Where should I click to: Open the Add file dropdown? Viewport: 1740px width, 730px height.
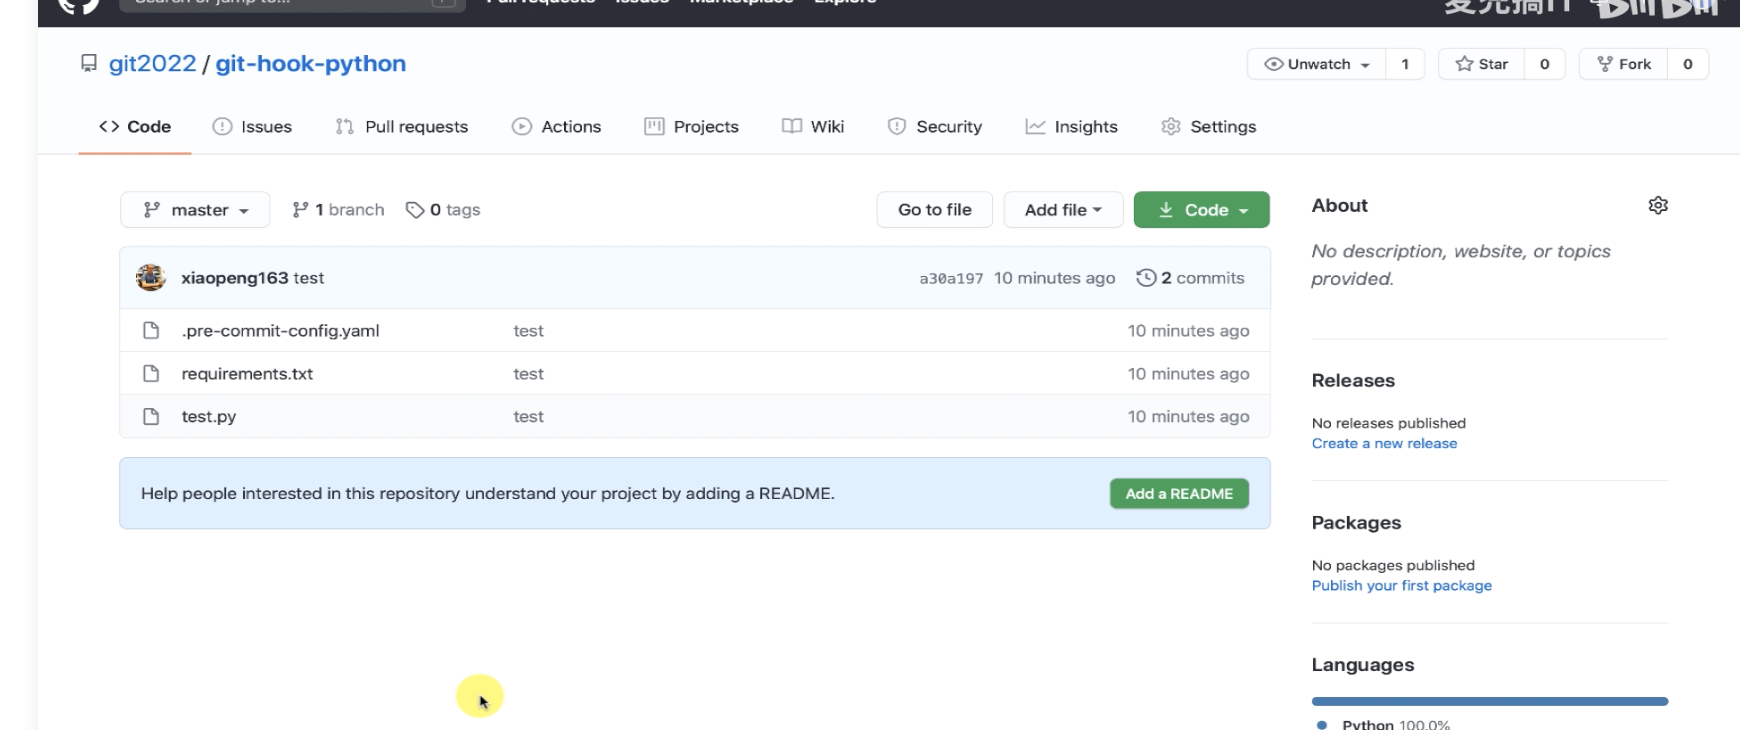point(1063,210)
